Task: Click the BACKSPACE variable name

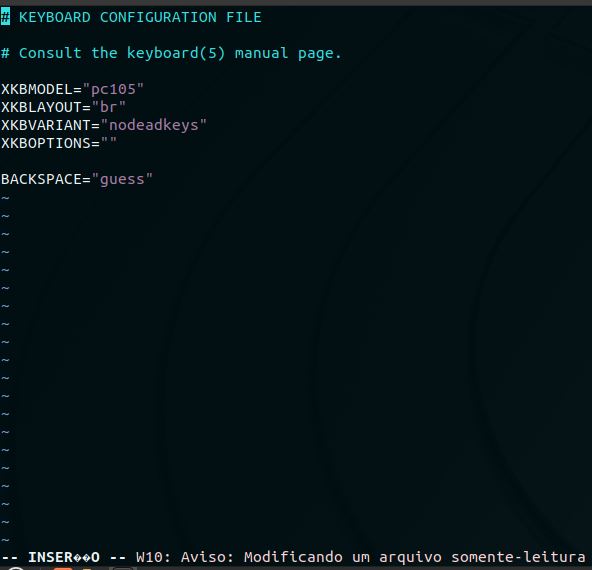Action: tap(41, 179)
